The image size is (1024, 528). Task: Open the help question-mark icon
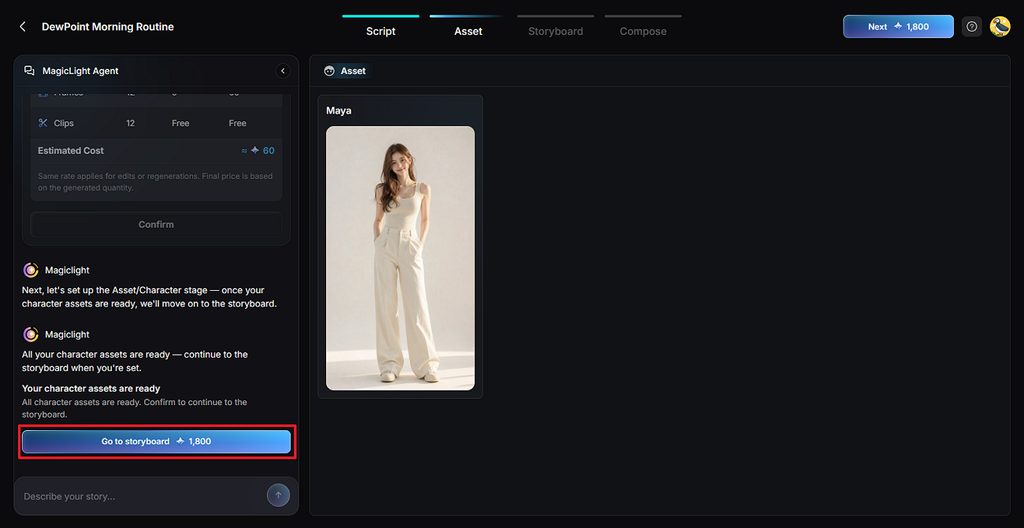972,27
